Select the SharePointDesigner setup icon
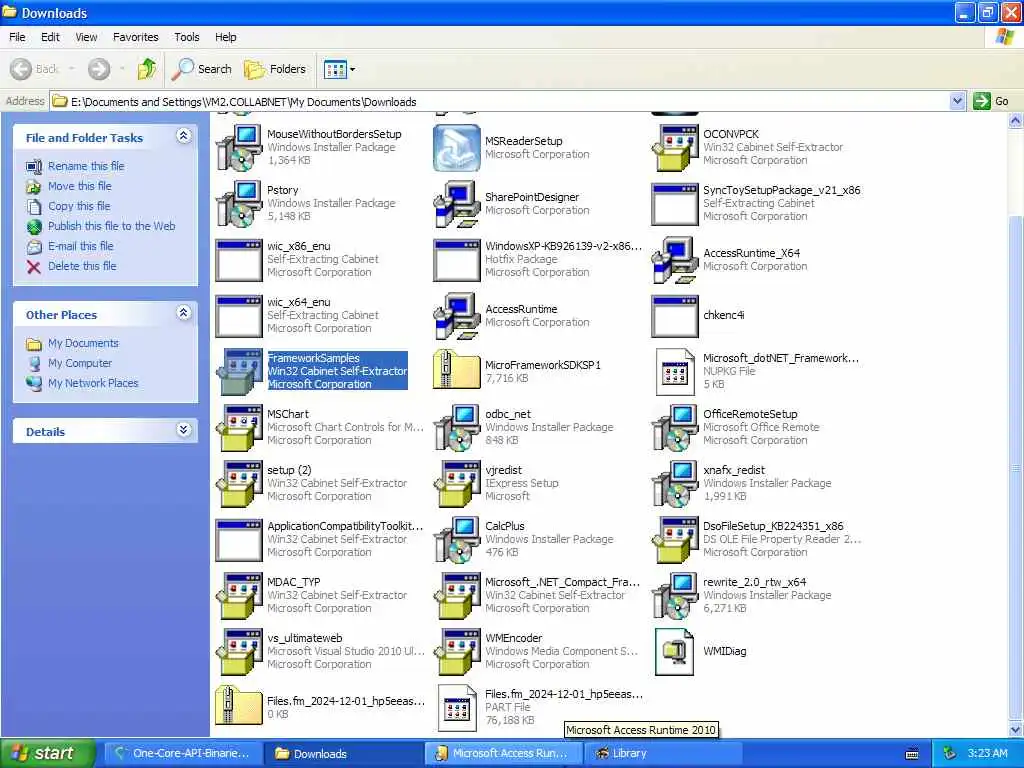 pyautogui.click(x=456, y=204)
